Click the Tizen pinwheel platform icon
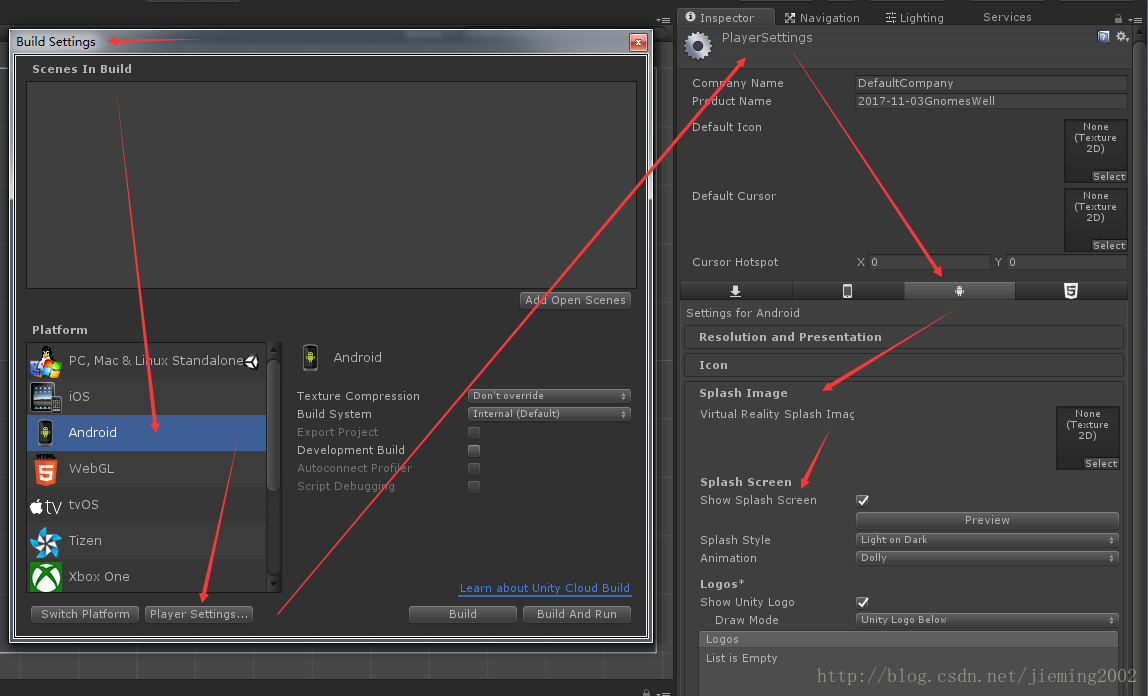Viewport: 1148px width, 696px height. pyautogui.click(x=45, y=542)
